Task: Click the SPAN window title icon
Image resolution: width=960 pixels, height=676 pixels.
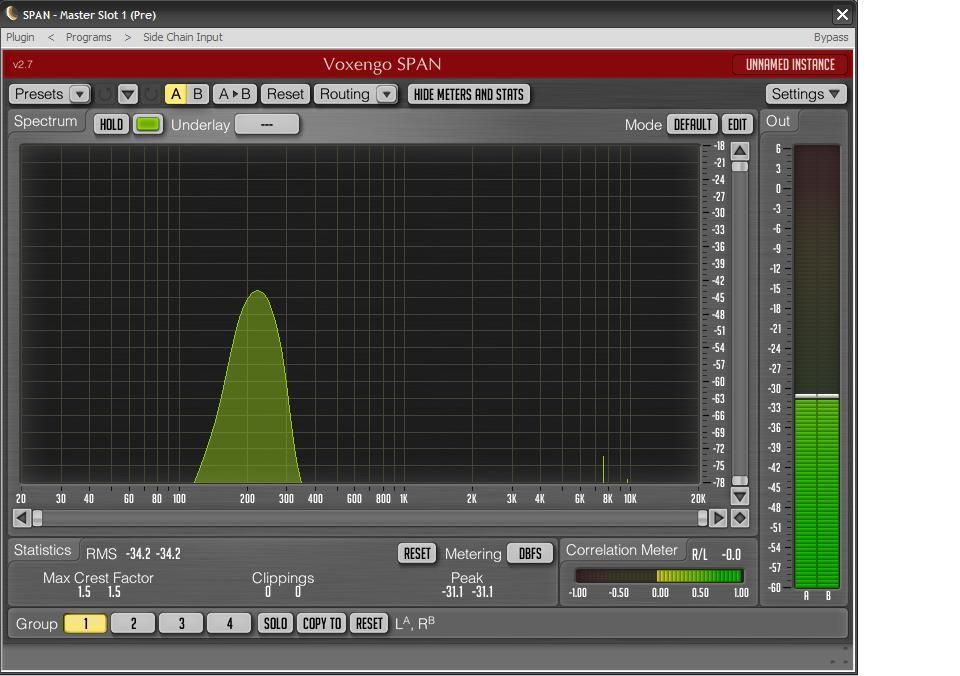Action: (x=12, y=13)
